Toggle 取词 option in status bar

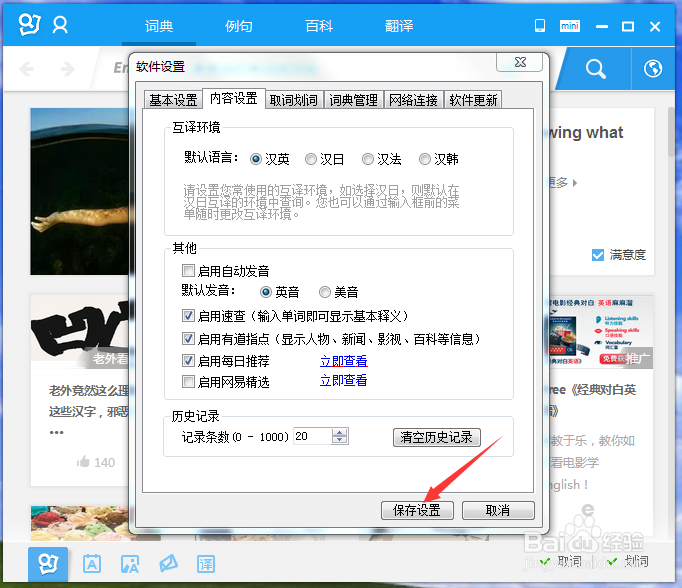point(561,561)
